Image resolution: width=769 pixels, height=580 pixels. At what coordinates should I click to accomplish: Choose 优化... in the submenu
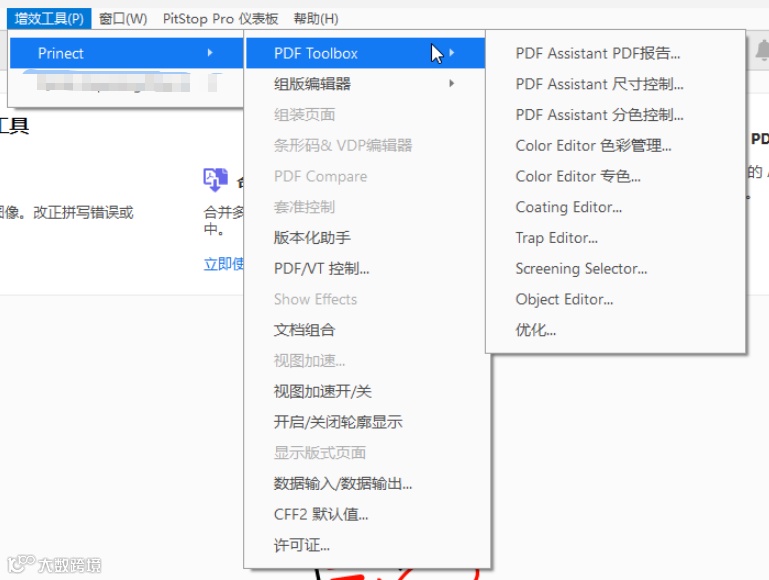[615, 330]
